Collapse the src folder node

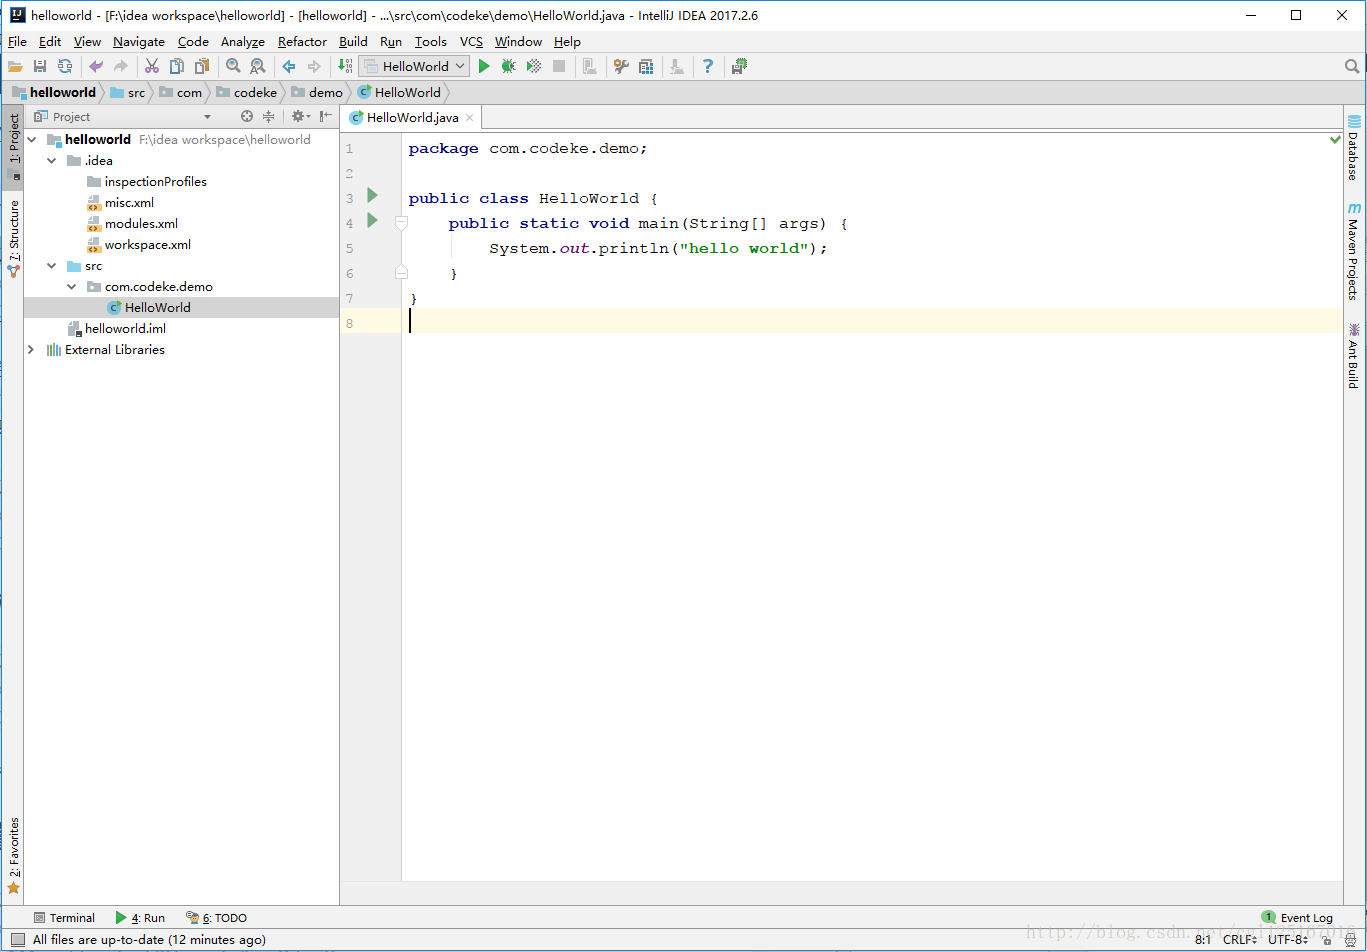[x=52, y=266]
